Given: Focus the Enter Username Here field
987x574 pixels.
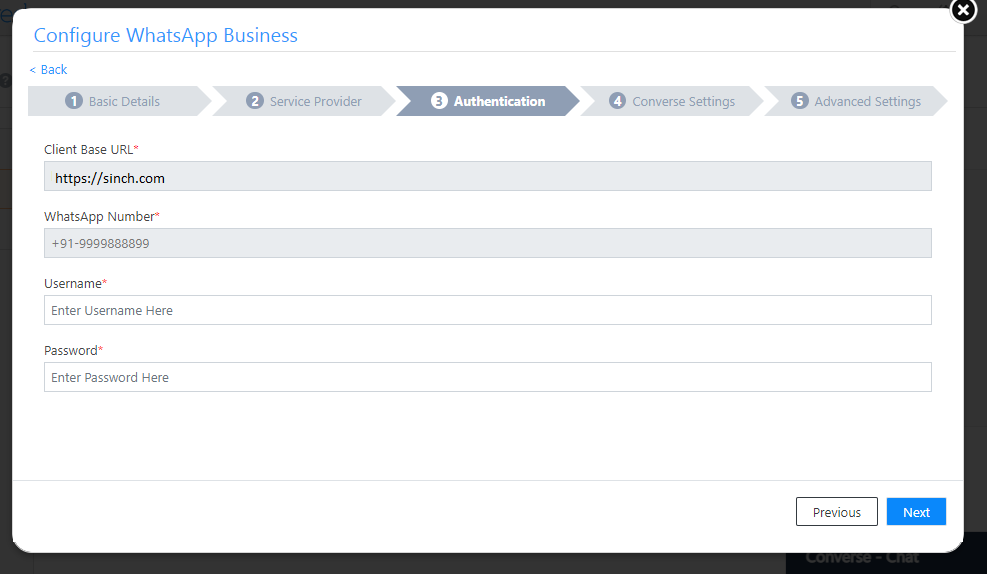Looking at the screenshot, I should pyautogui.click(x=487, y=310).
